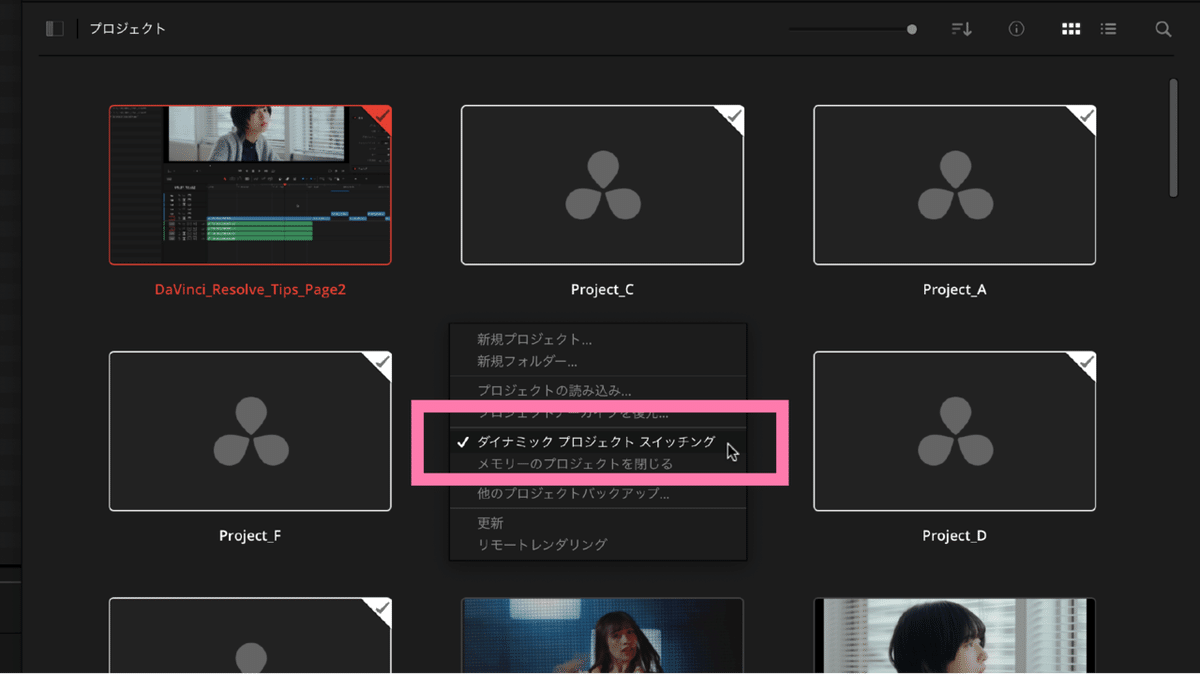Select the Project_D thumbnail
This screenshot has height=675, width=1200.
click(x=954, y=431)
